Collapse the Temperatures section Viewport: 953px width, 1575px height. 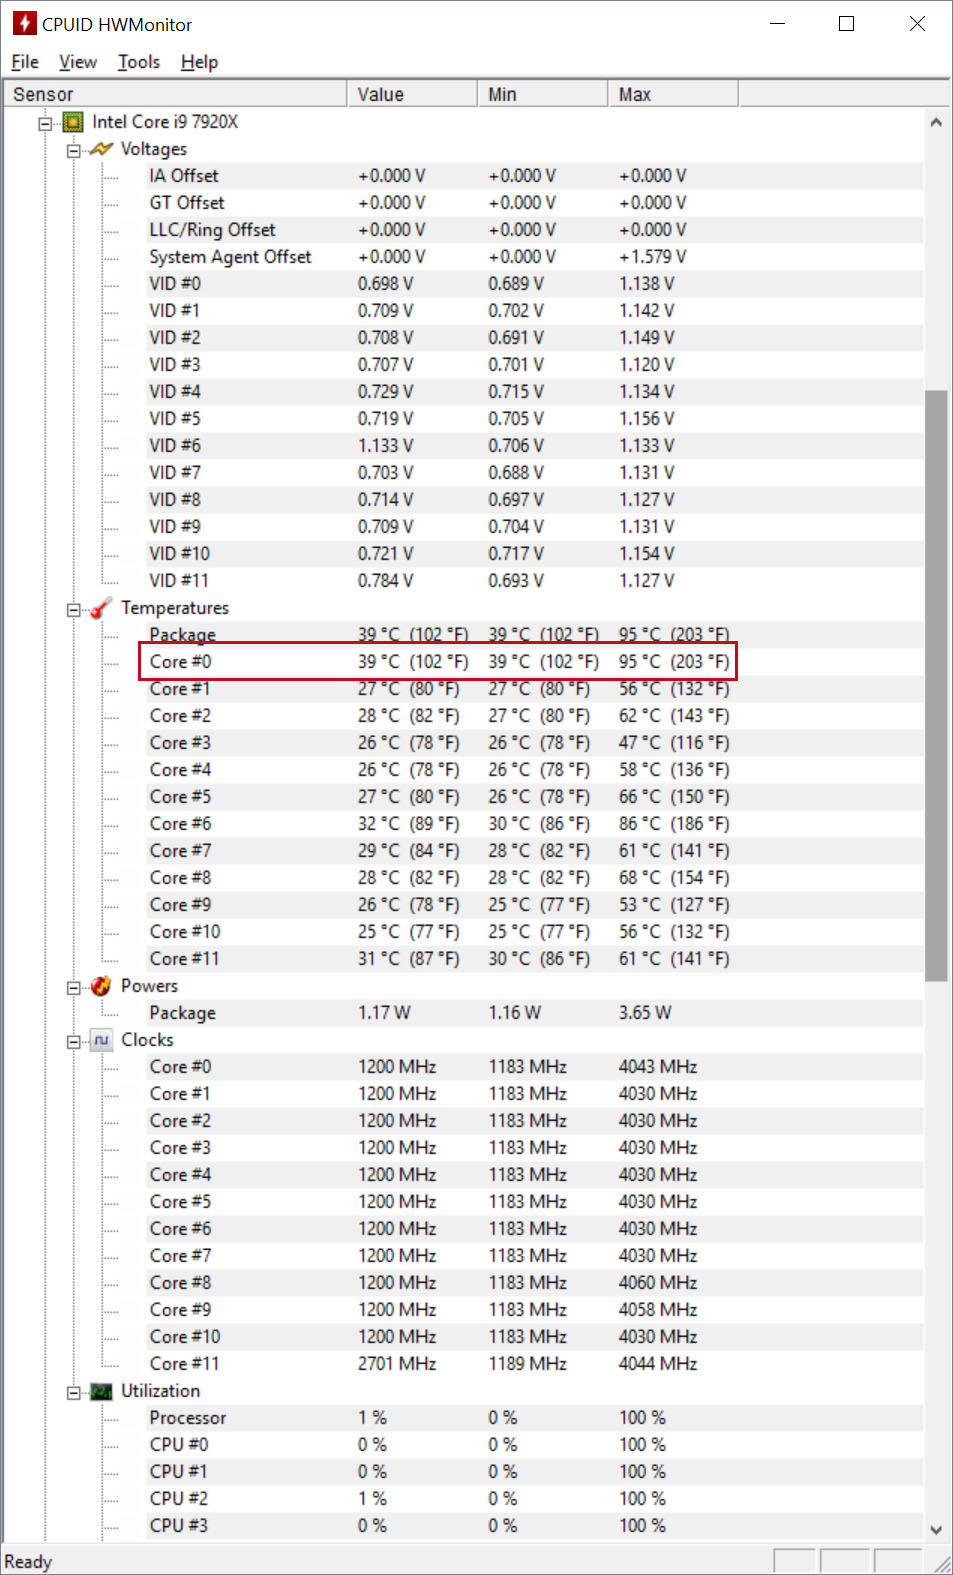(73, 609)
